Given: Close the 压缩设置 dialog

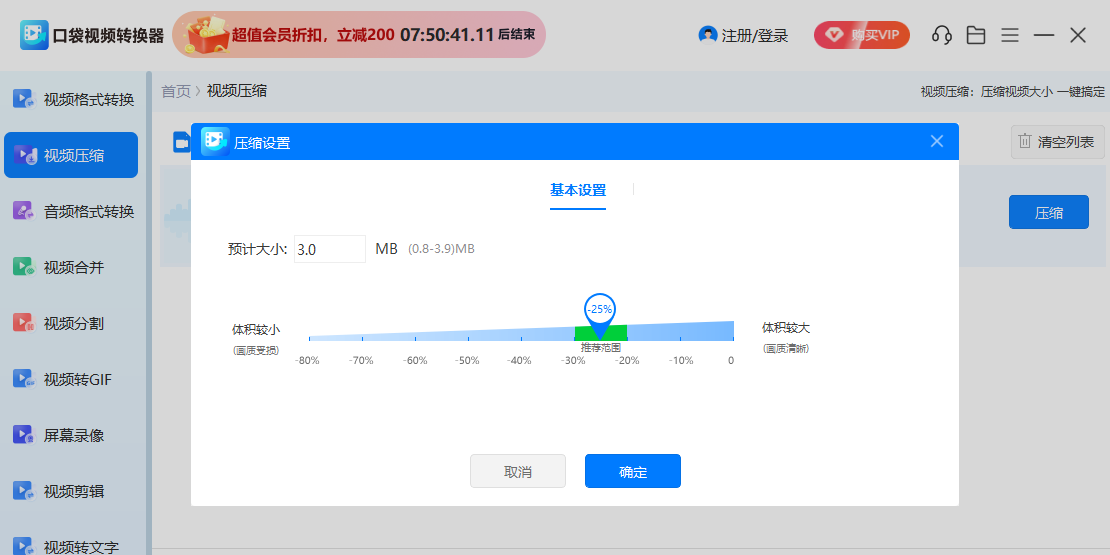Looking at the screenshot, I should click(936, 141).
